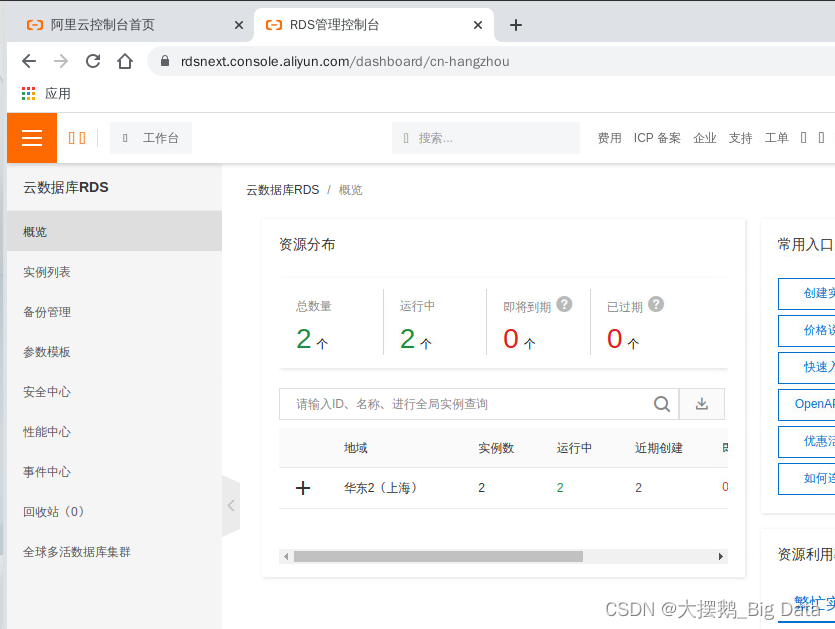Click the 搜索 search field in top bar
The image size is (835, 629).
click(x=486, y=138)
